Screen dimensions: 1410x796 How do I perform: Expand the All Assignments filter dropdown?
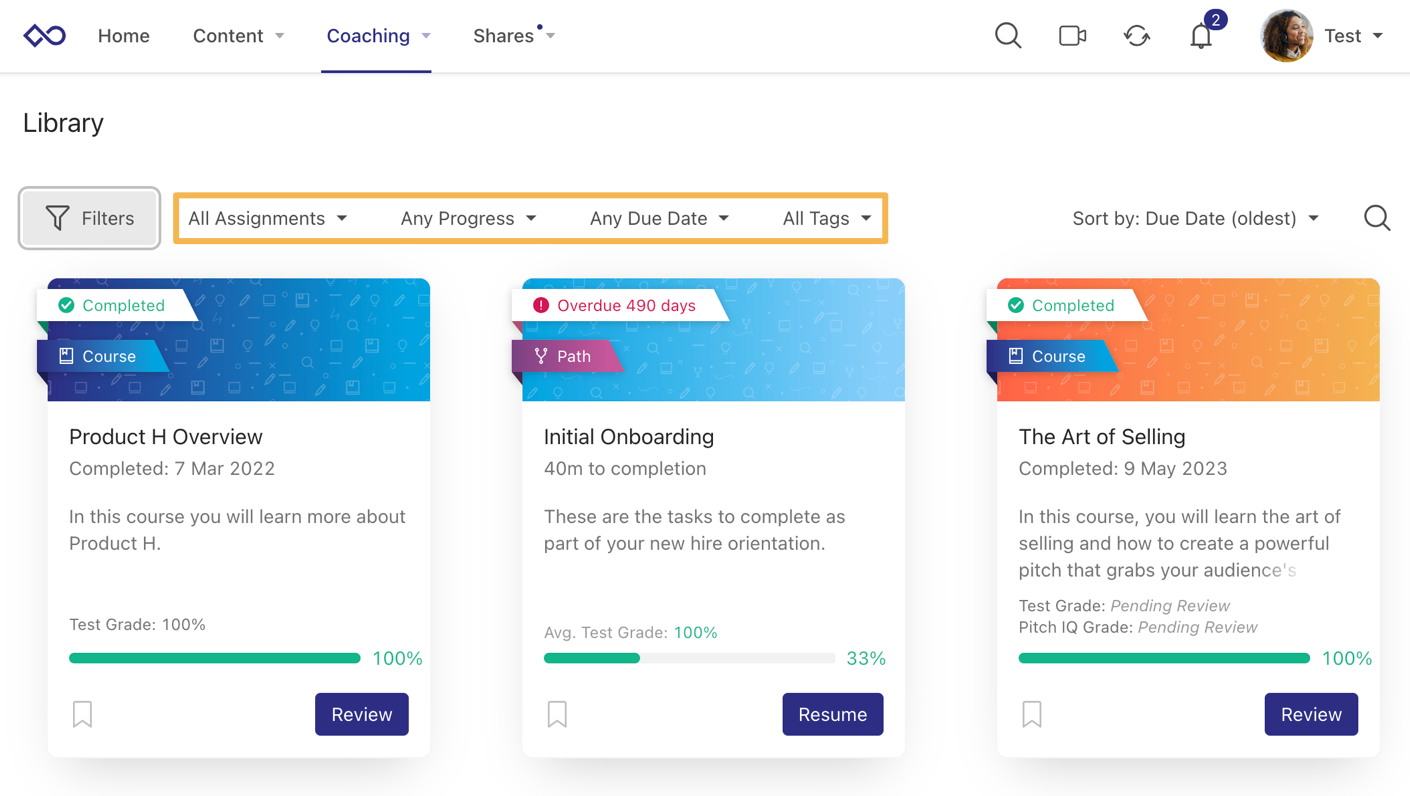tap(268, 218)
